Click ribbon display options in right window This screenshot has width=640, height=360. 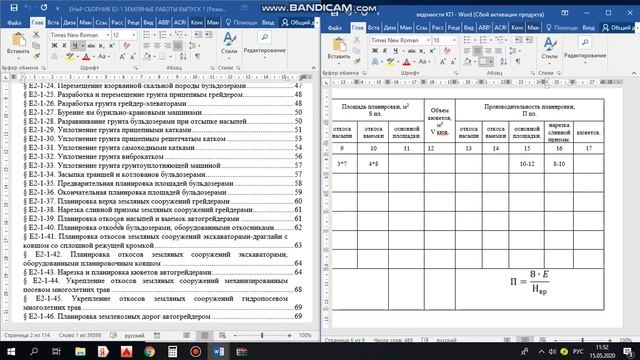coord(565,13)
